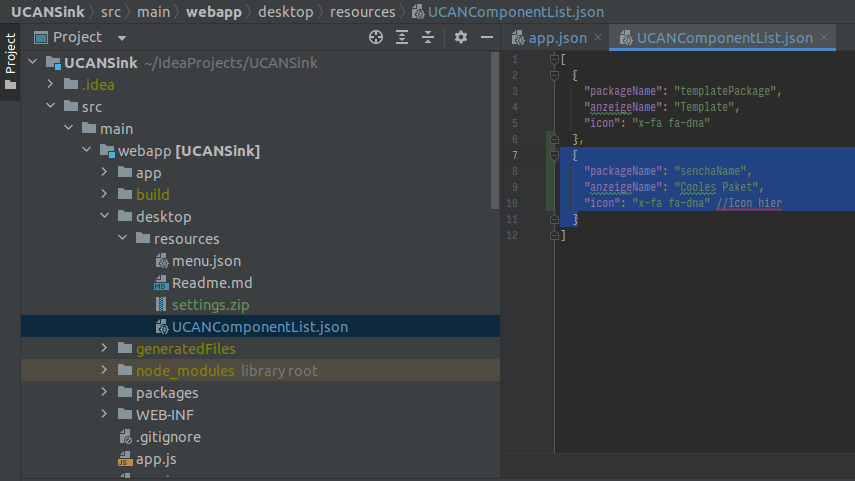Expand the .idea folder

(50, 84)
